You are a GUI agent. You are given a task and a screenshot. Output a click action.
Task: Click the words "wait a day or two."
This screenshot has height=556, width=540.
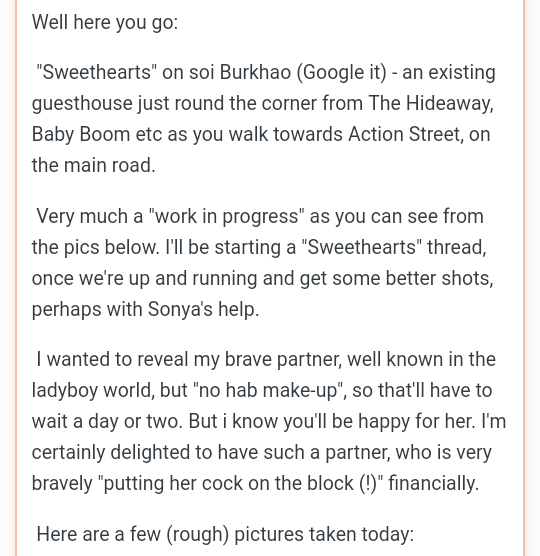coord(107,422)
